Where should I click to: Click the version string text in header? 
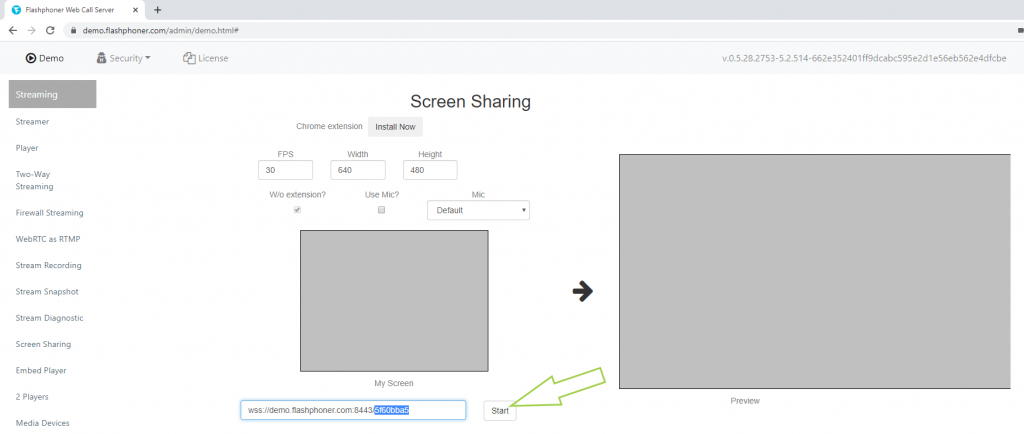864,58
